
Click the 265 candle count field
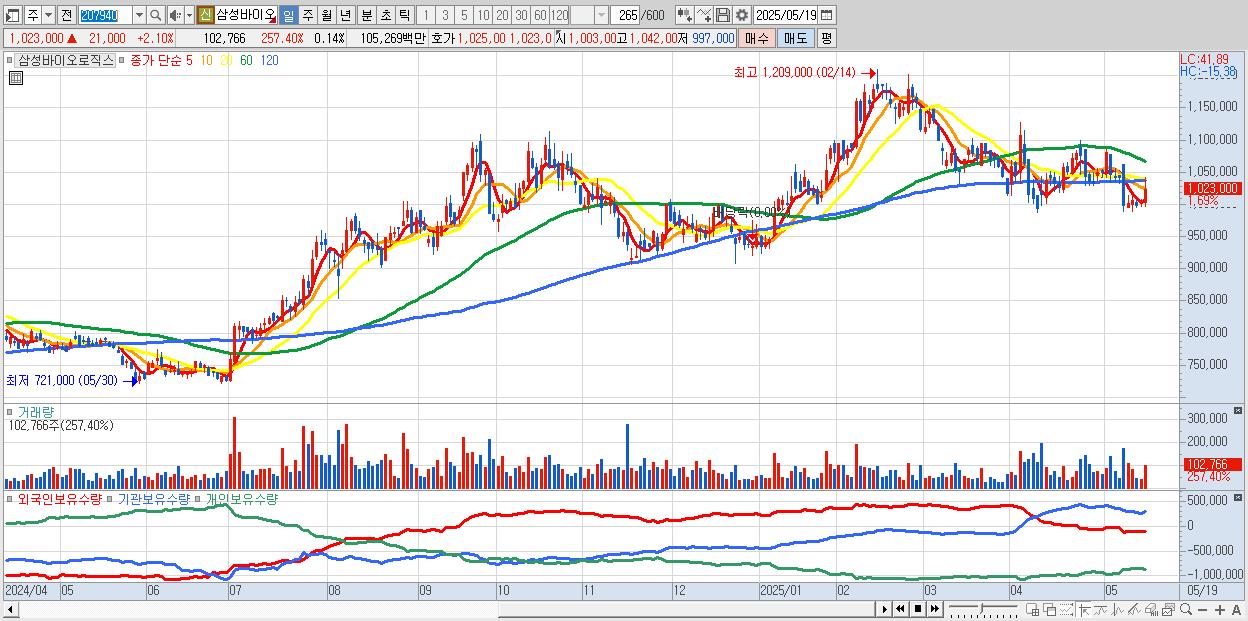[626, 15]
